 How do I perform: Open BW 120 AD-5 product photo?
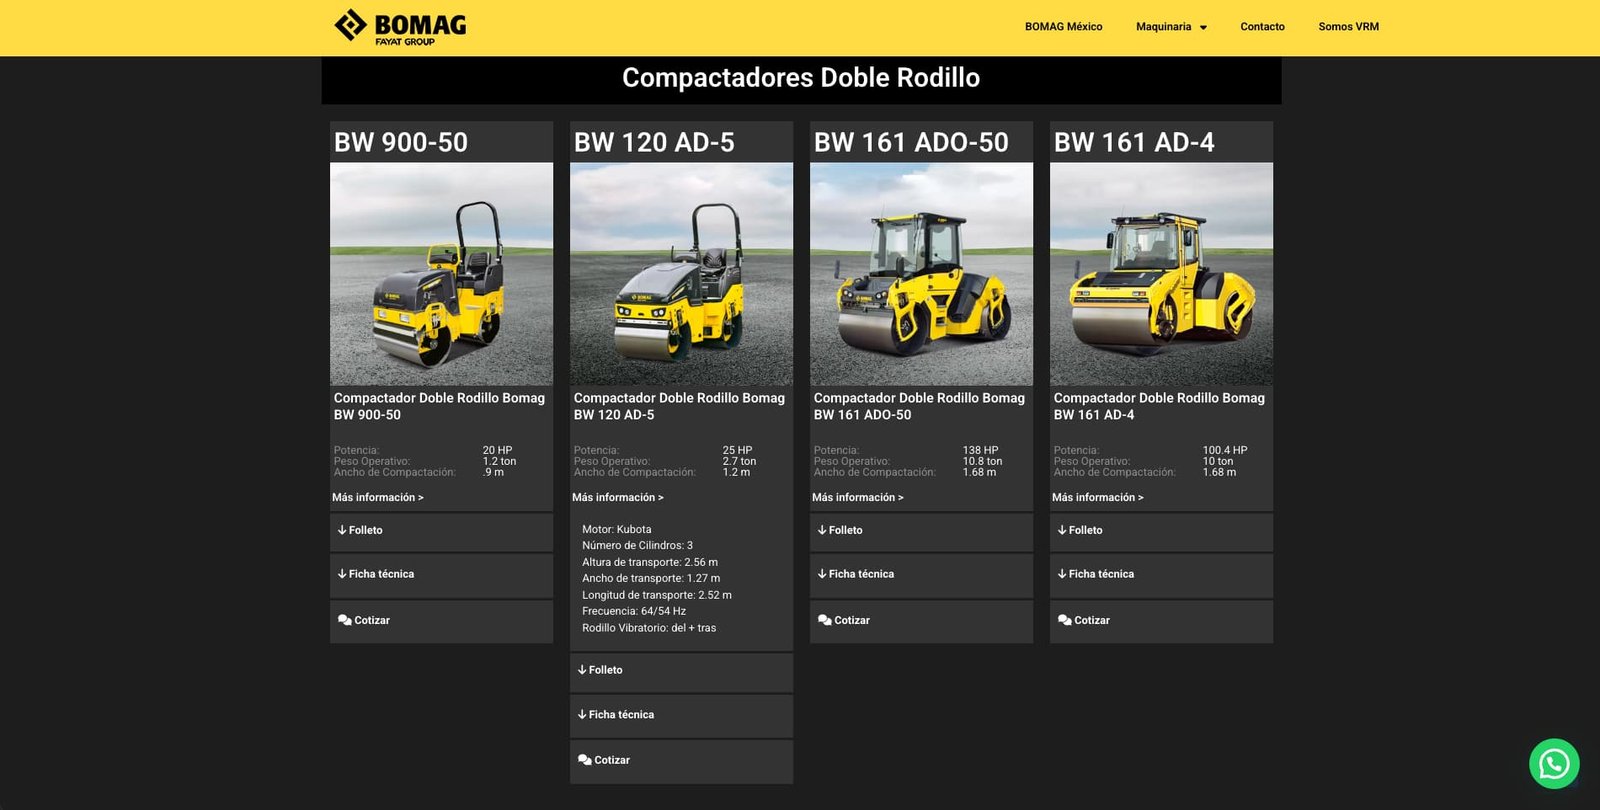[681, 274]
